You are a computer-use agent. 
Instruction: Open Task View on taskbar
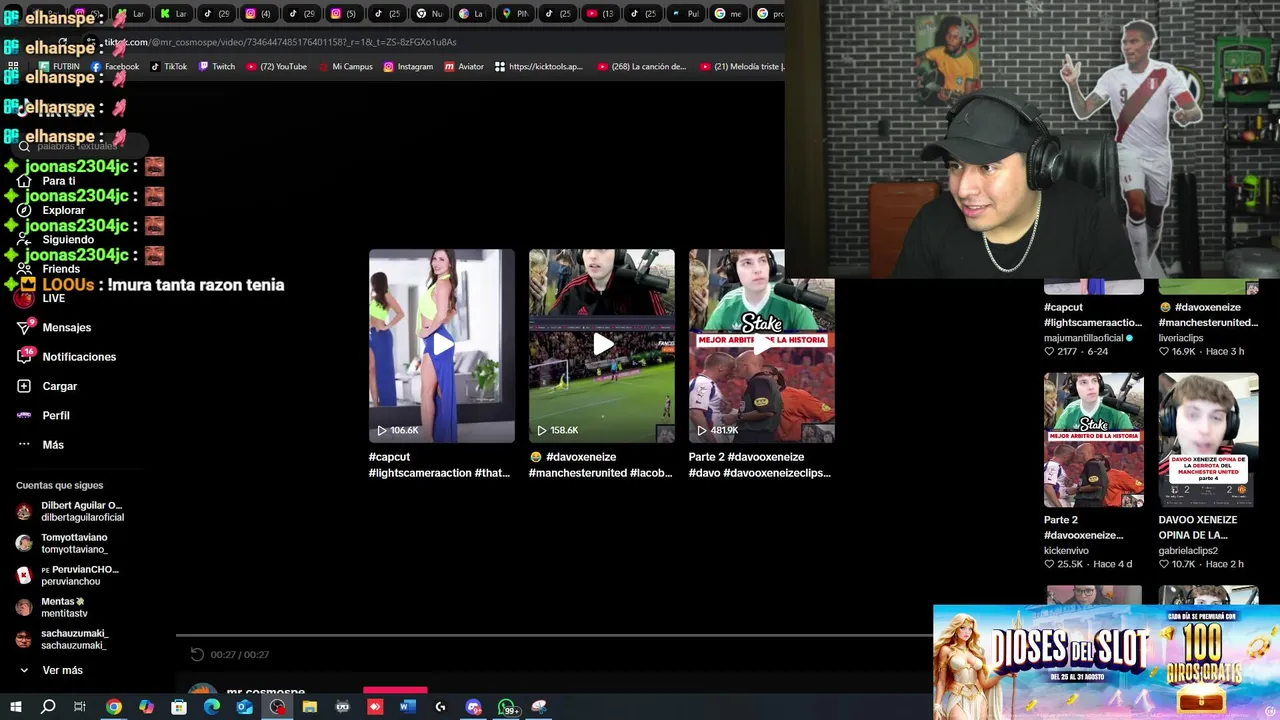click(x=80, y=707)
